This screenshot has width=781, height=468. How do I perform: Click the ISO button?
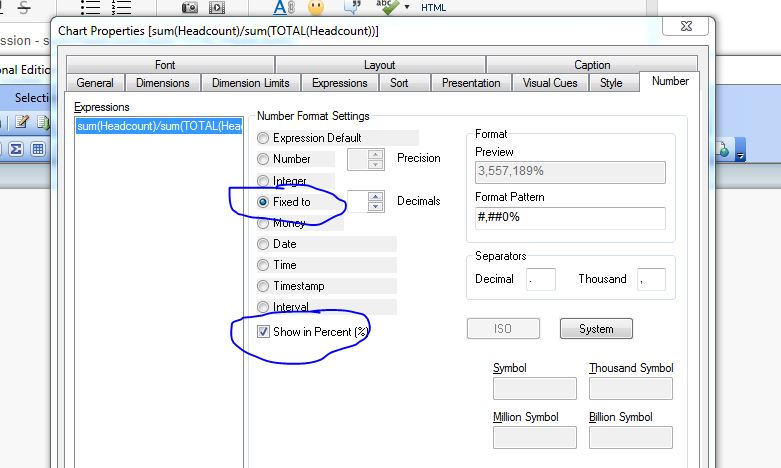coord(503,329)
